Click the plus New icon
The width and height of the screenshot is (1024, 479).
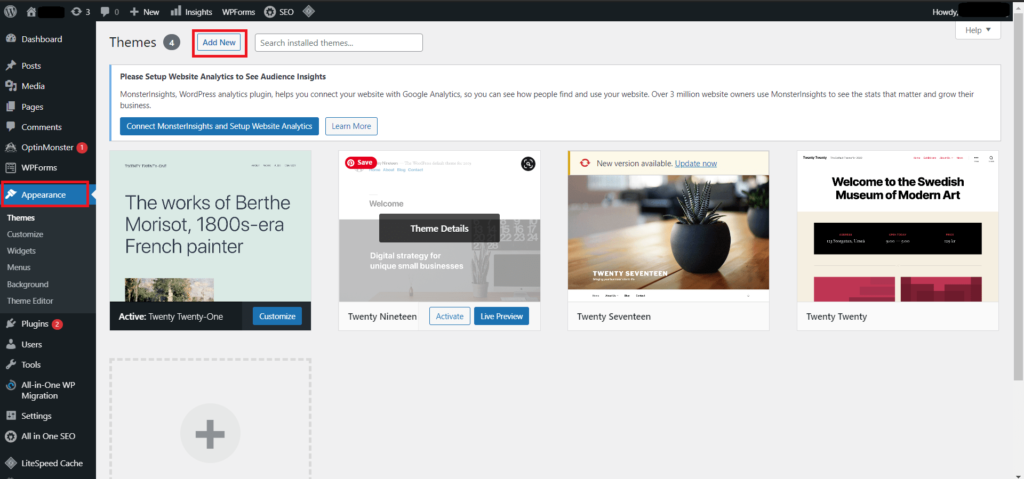(x=135, y=11)
